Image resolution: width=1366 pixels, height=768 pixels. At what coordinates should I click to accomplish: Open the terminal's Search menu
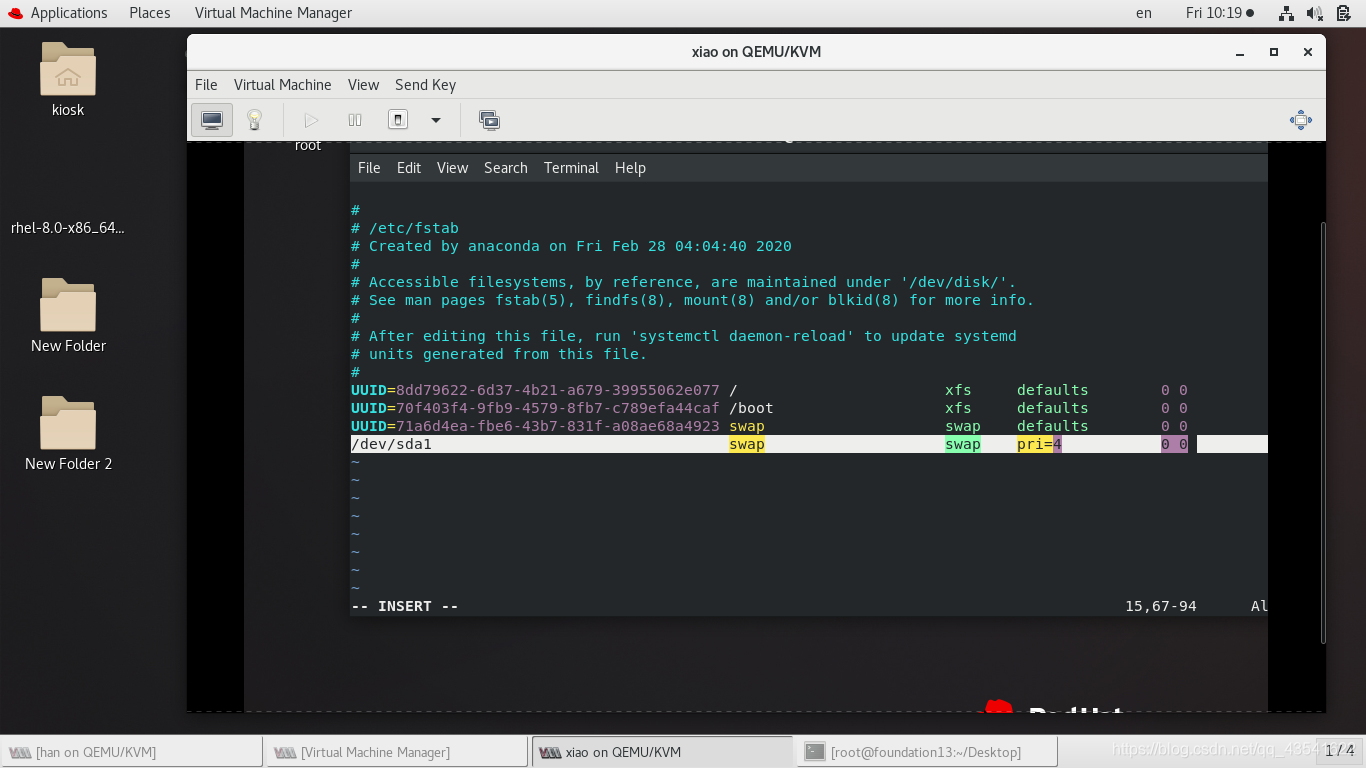[x=506, y=168]
